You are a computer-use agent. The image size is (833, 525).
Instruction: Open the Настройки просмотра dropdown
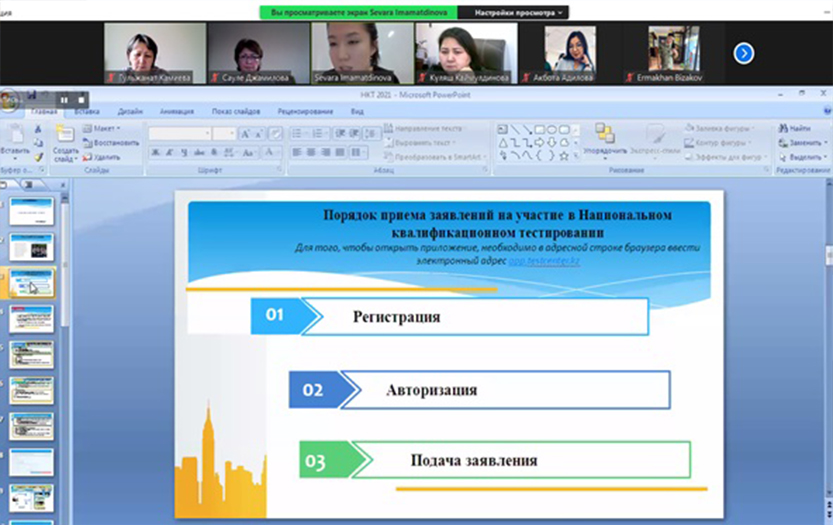pos(519,13)
